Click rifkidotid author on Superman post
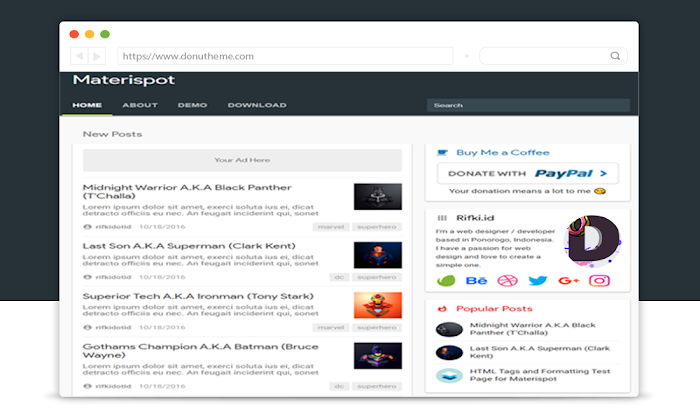The image size is (700, 420). (113, 277)
